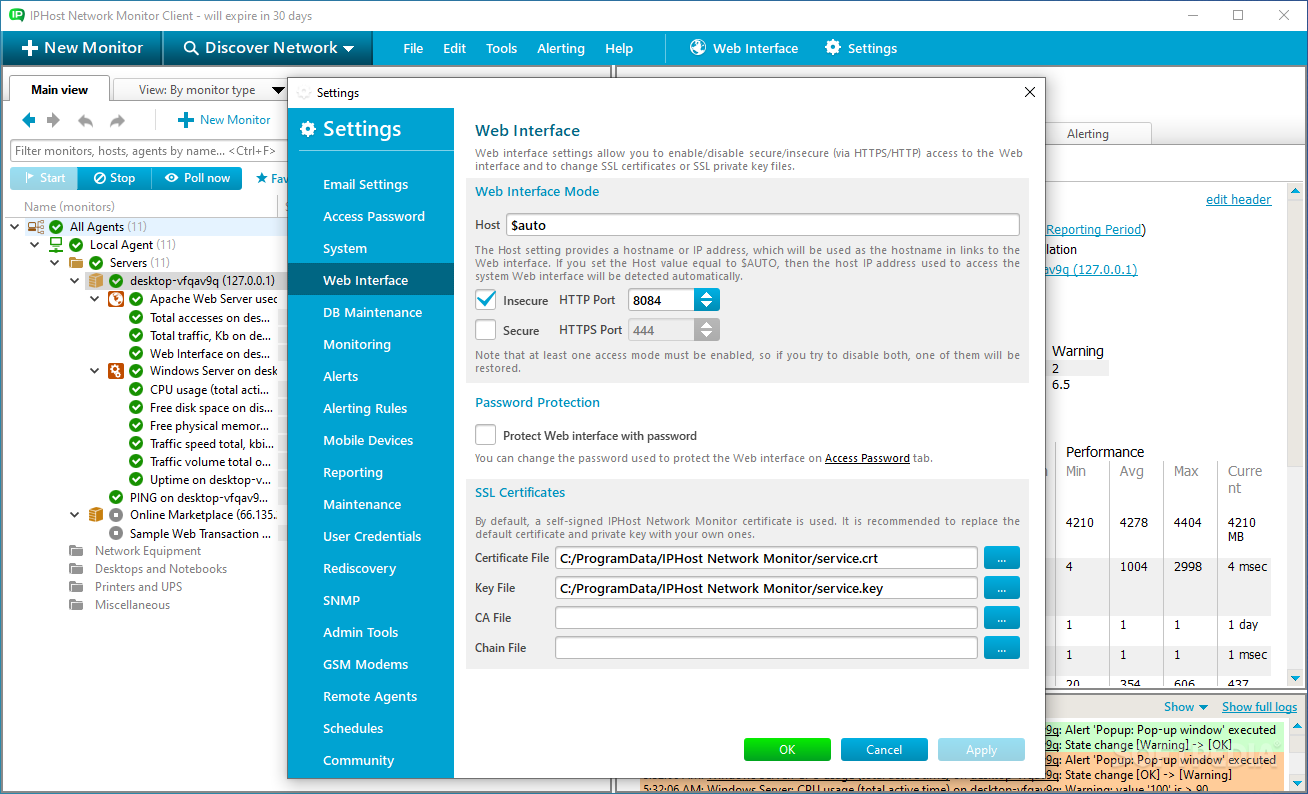Open the Tools menu

point(502,48)
